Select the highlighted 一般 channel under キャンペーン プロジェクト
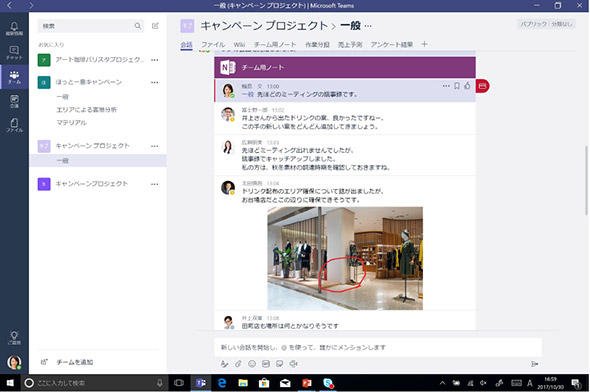 [x=98, y=161]
